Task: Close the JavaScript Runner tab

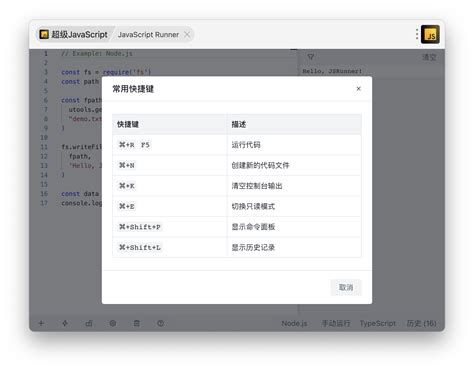Action: click(187, 34)
